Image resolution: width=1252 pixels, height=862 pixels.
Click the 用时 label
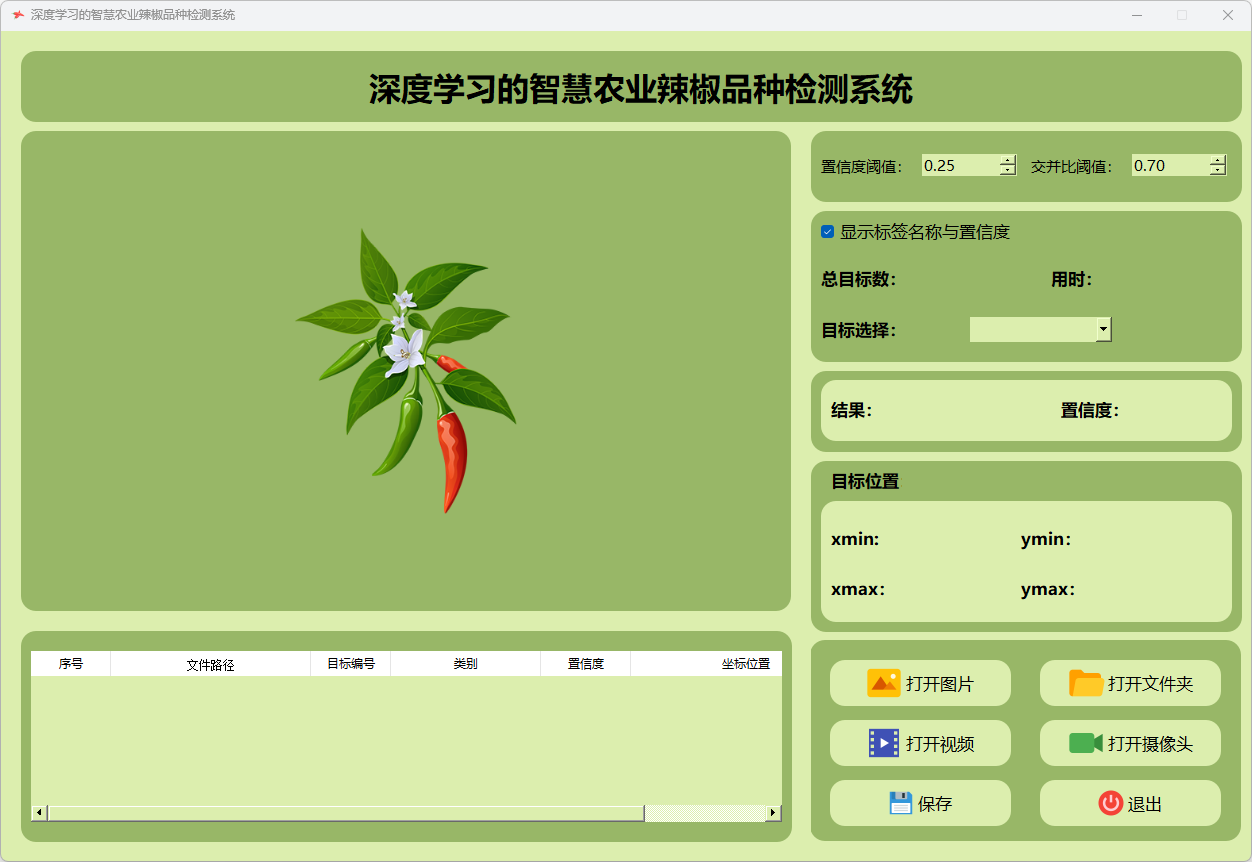(1071, 280)
